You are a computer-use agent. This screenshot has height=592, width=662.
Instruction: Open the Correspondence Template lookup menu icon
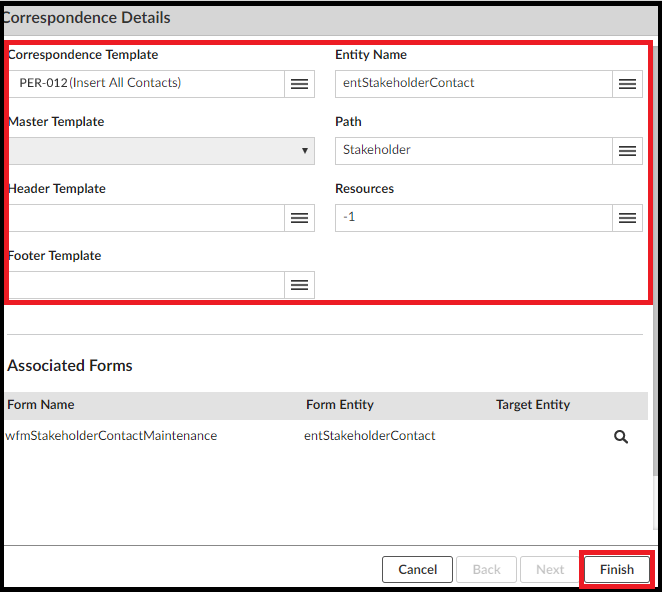(299, 84)
